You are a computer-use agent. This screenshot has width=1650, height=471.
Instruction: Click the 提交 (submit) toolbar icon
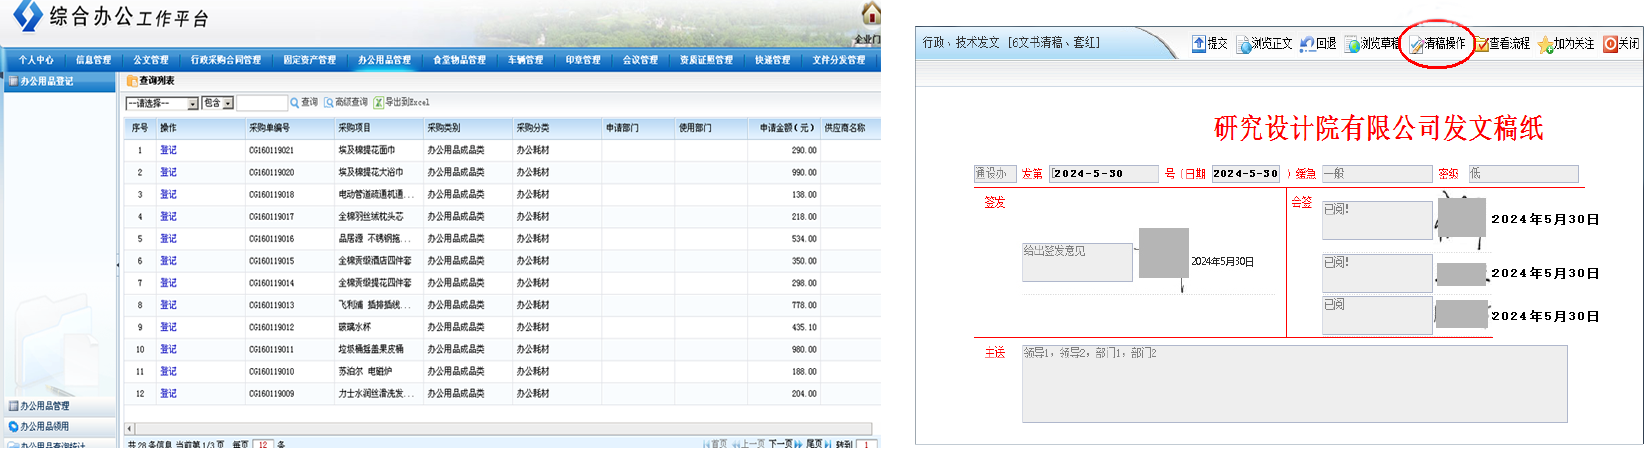(1199, 44)
